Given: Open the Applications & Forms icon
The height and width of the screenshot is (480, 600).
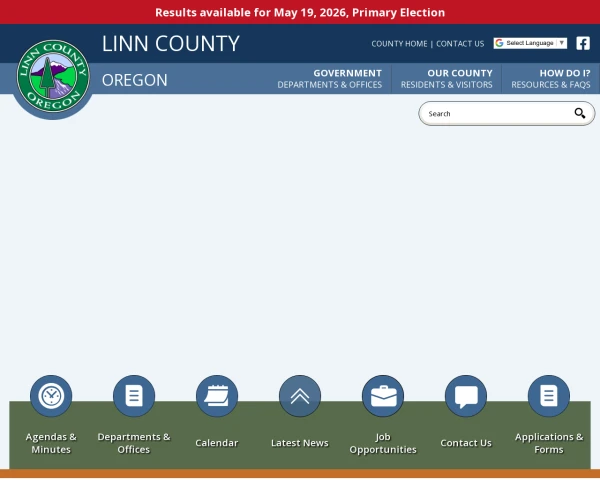Looking at the screenshot, I should [x=549, y=396].
